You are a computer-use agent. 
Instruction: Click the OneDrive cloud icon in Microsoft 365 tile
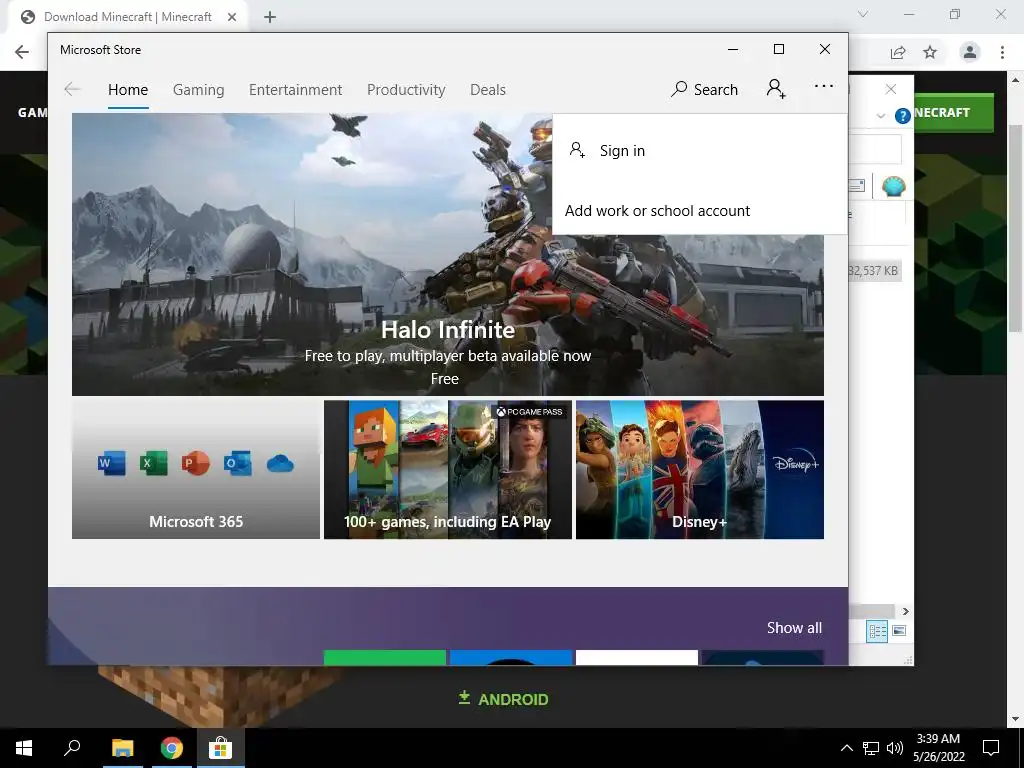[x=280, y=464]
